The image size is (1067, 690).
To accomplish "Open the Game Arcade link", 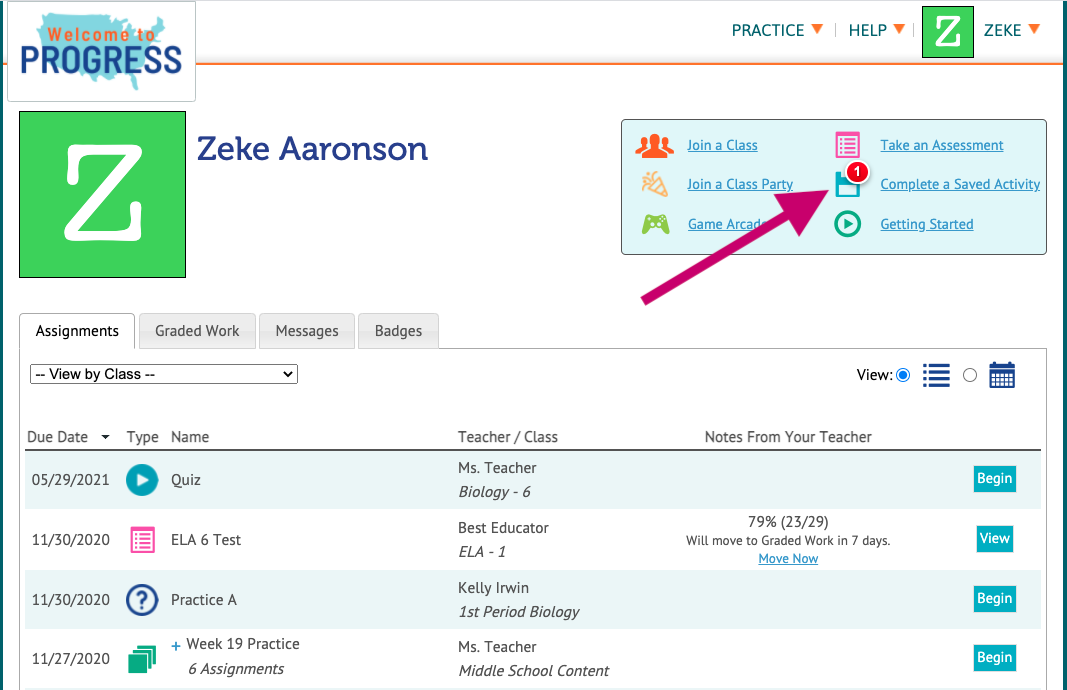I will point(725,224).
